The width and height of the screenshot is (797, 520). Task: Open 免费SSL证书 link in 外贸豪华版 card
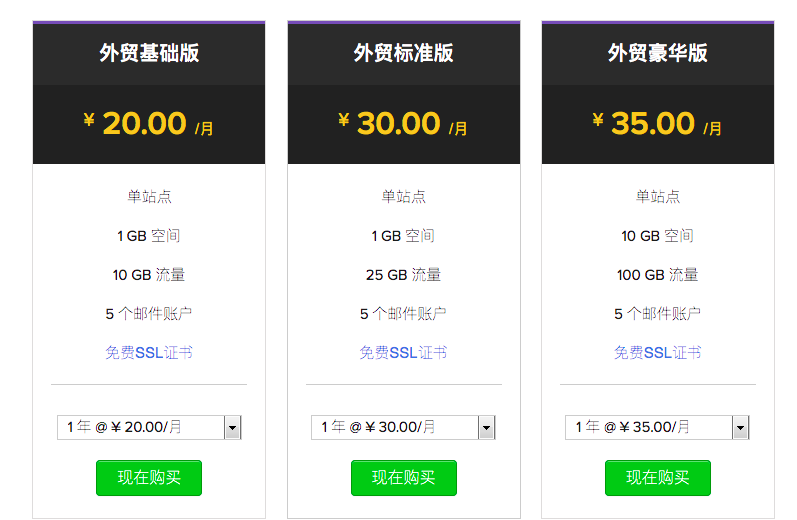click(x=658, y=352)
